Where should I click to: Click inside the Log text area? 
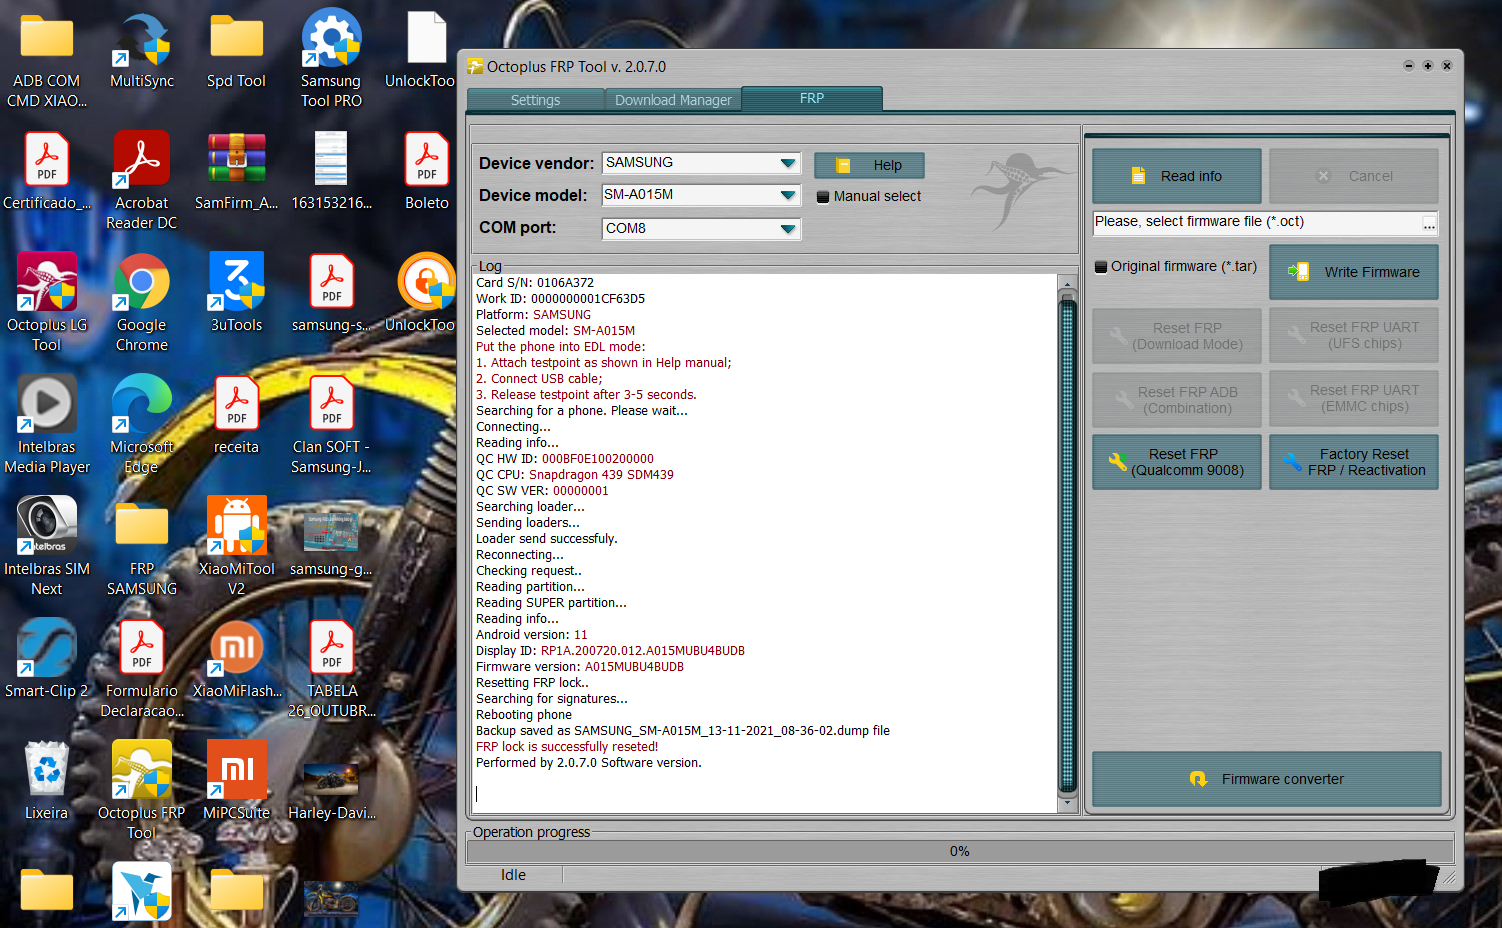click(764, 543)
